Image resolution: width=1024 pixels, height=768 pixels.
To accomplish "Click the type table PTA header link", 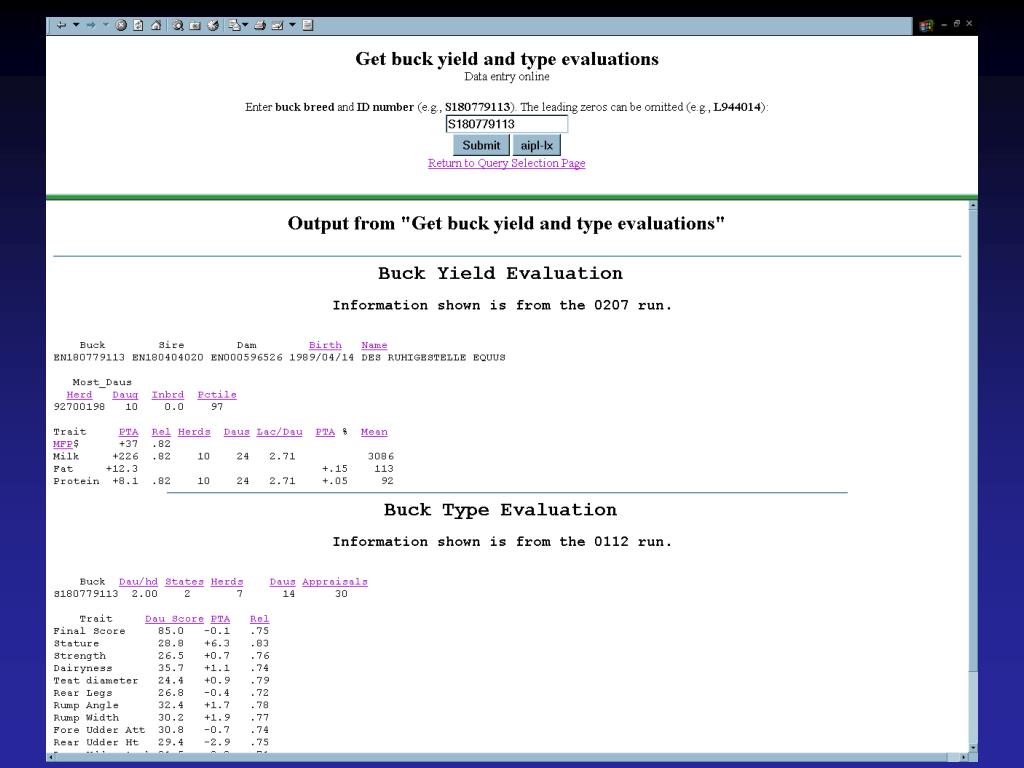I will pos(220,618).
